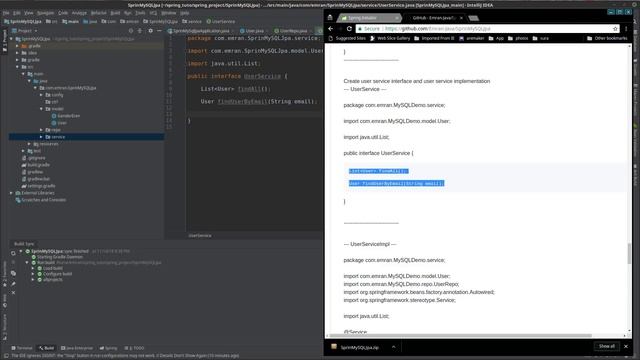Expand the config package folder
Screen dimensions: 640x360
(41, 95)
